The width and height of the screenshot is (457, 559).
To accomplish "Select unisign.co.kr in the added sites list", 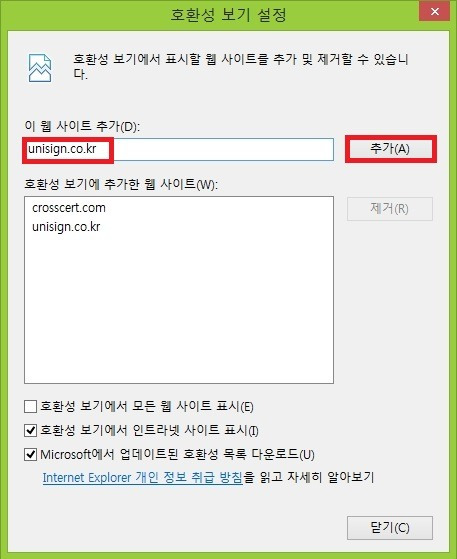I will [66, 227].
